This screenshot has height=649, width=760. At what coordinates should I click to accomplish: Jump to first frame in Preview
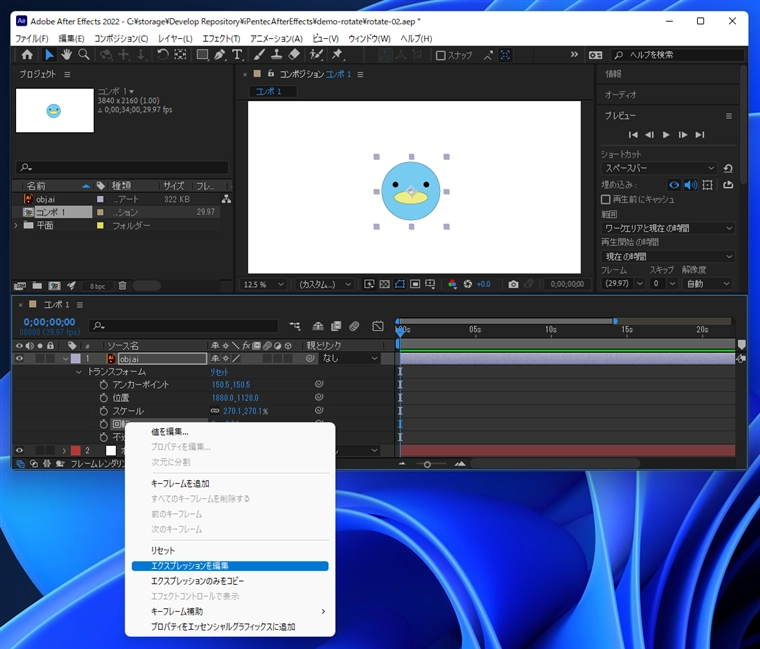tap(633, 135)
